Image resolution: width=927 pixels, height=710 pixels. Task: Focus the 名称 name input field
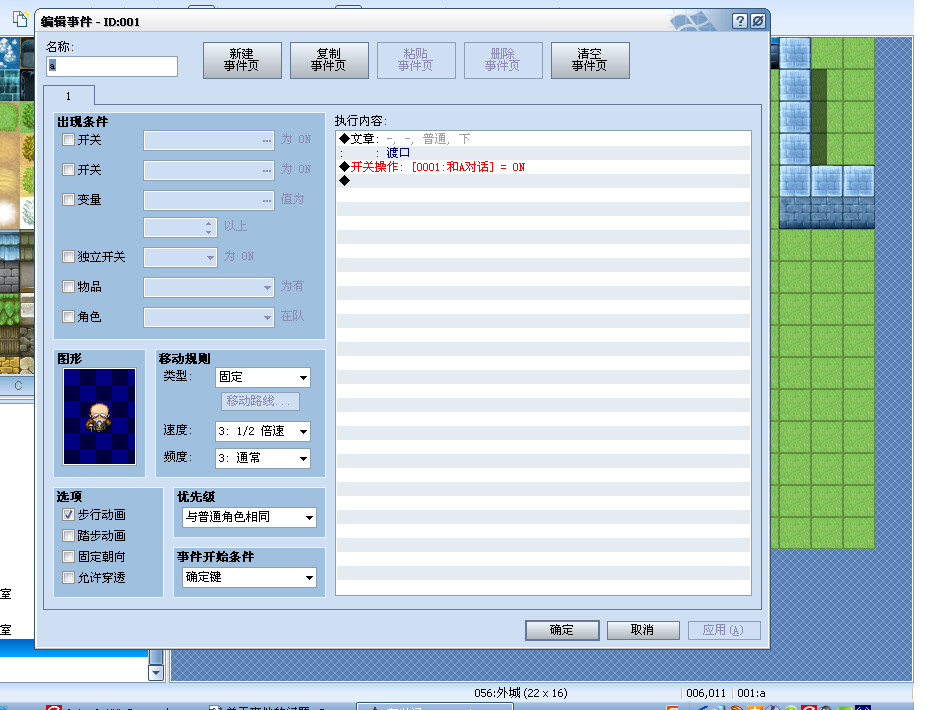pyautogui.click(x=112, y=66)
